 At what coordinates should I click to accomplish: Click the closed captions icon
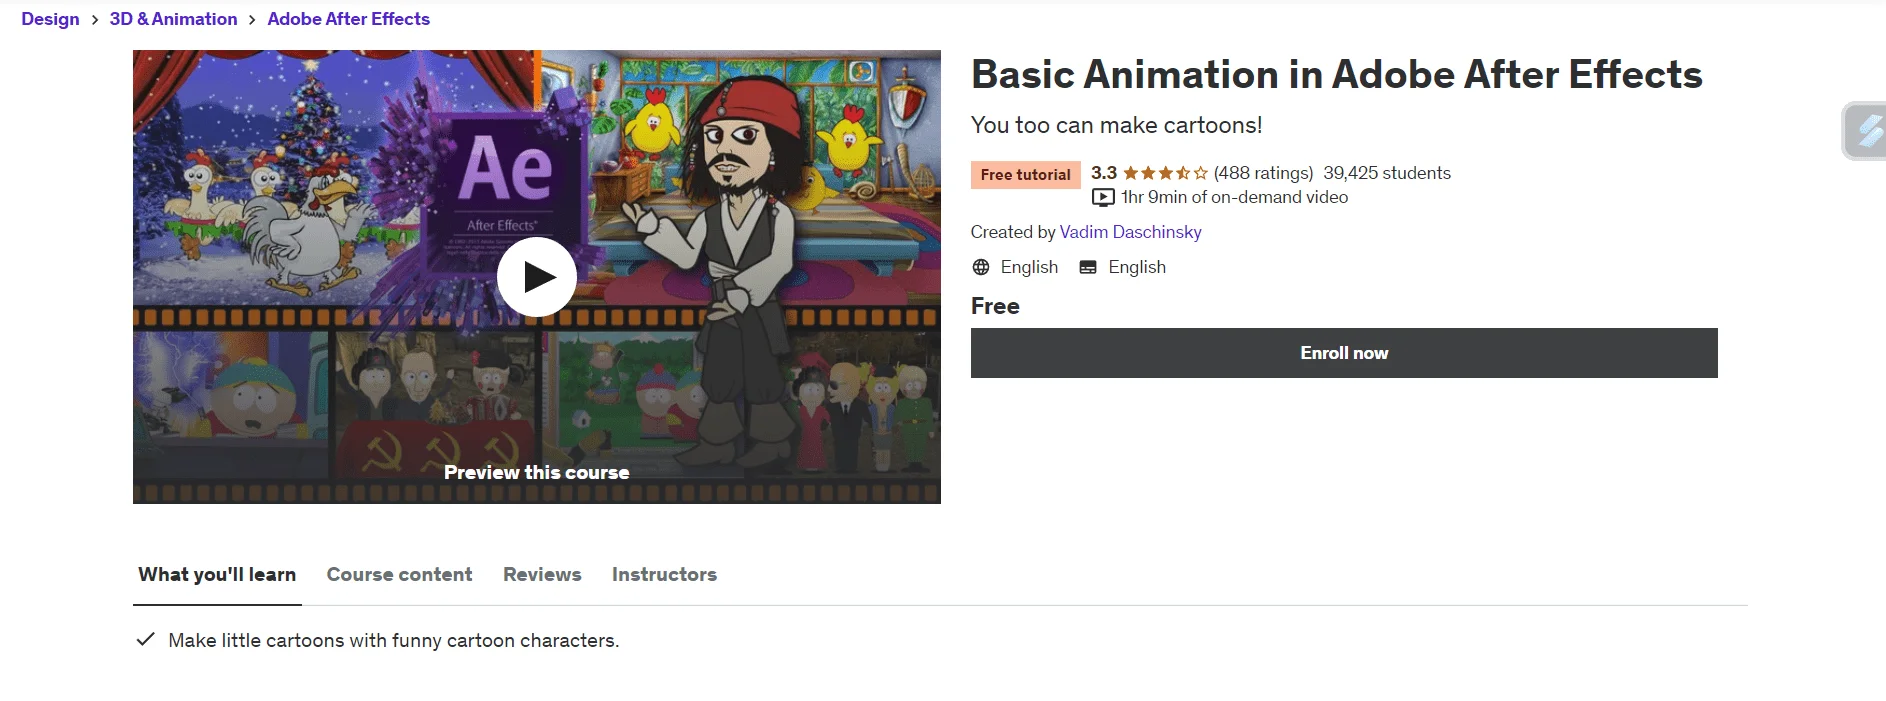click(x=1088, y=267)
